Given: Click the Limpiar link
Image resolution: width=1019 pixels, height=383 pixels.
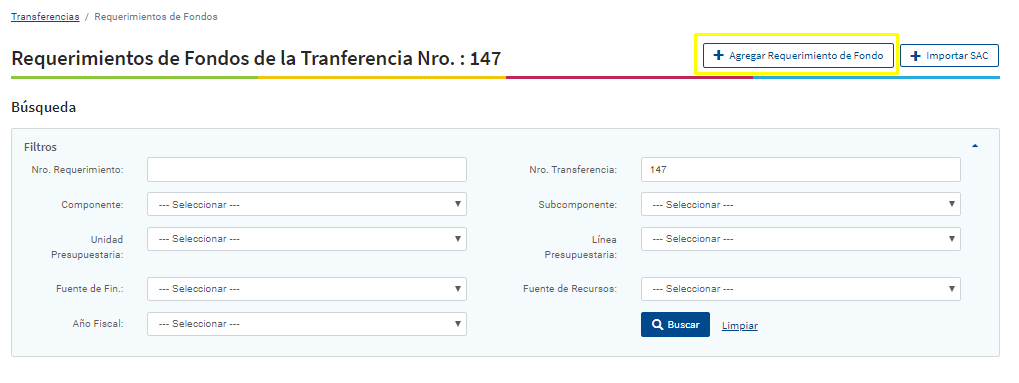Looking at the screenshot, I should 740,326.
